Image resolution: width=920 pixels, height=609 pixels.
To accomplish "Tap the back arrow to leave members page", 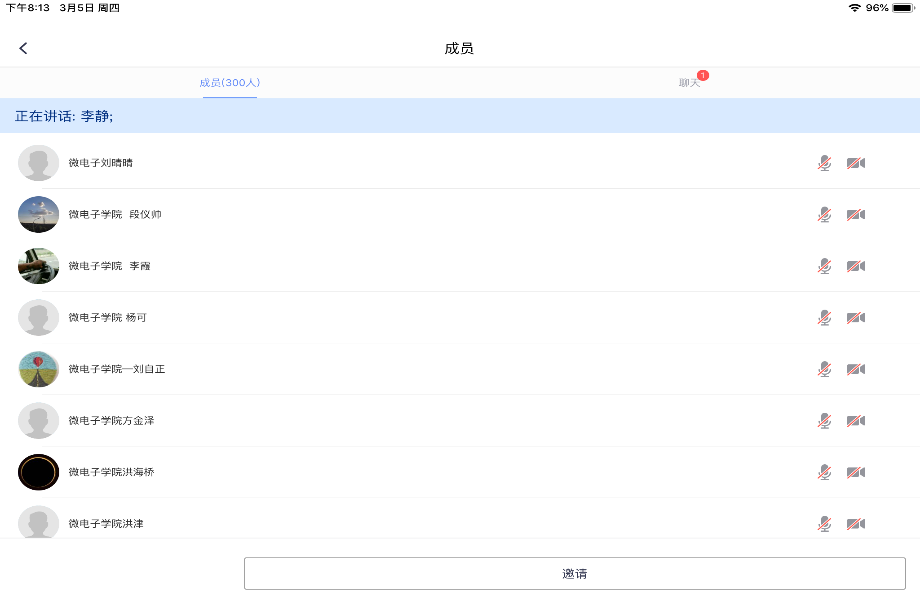I will click(x=24, y=48).
